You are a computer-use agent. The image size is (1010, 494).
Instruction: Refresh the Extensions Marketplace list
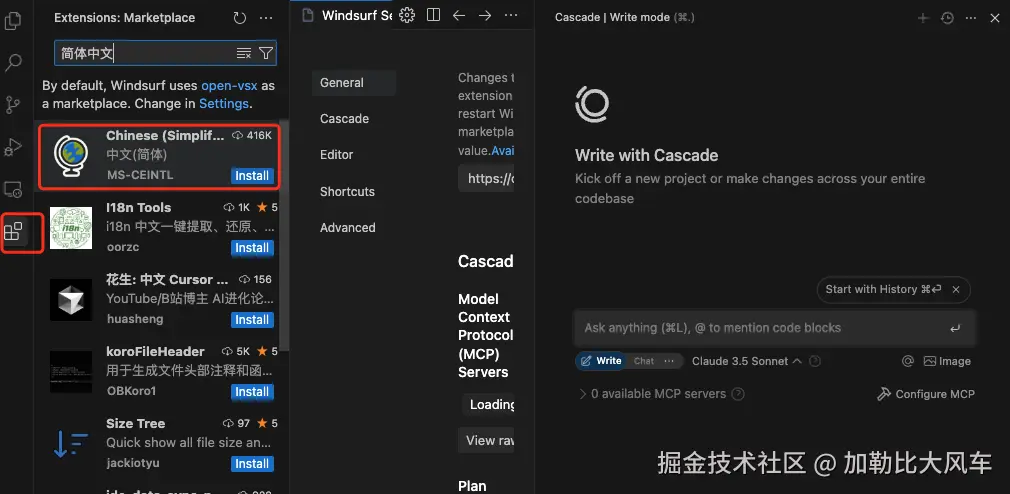(x=240, y=18)
